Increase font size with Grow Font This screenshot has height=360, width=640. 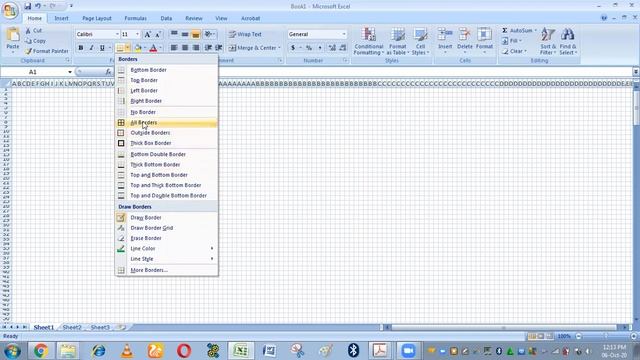pyautogui.click(x=148, y=34)
